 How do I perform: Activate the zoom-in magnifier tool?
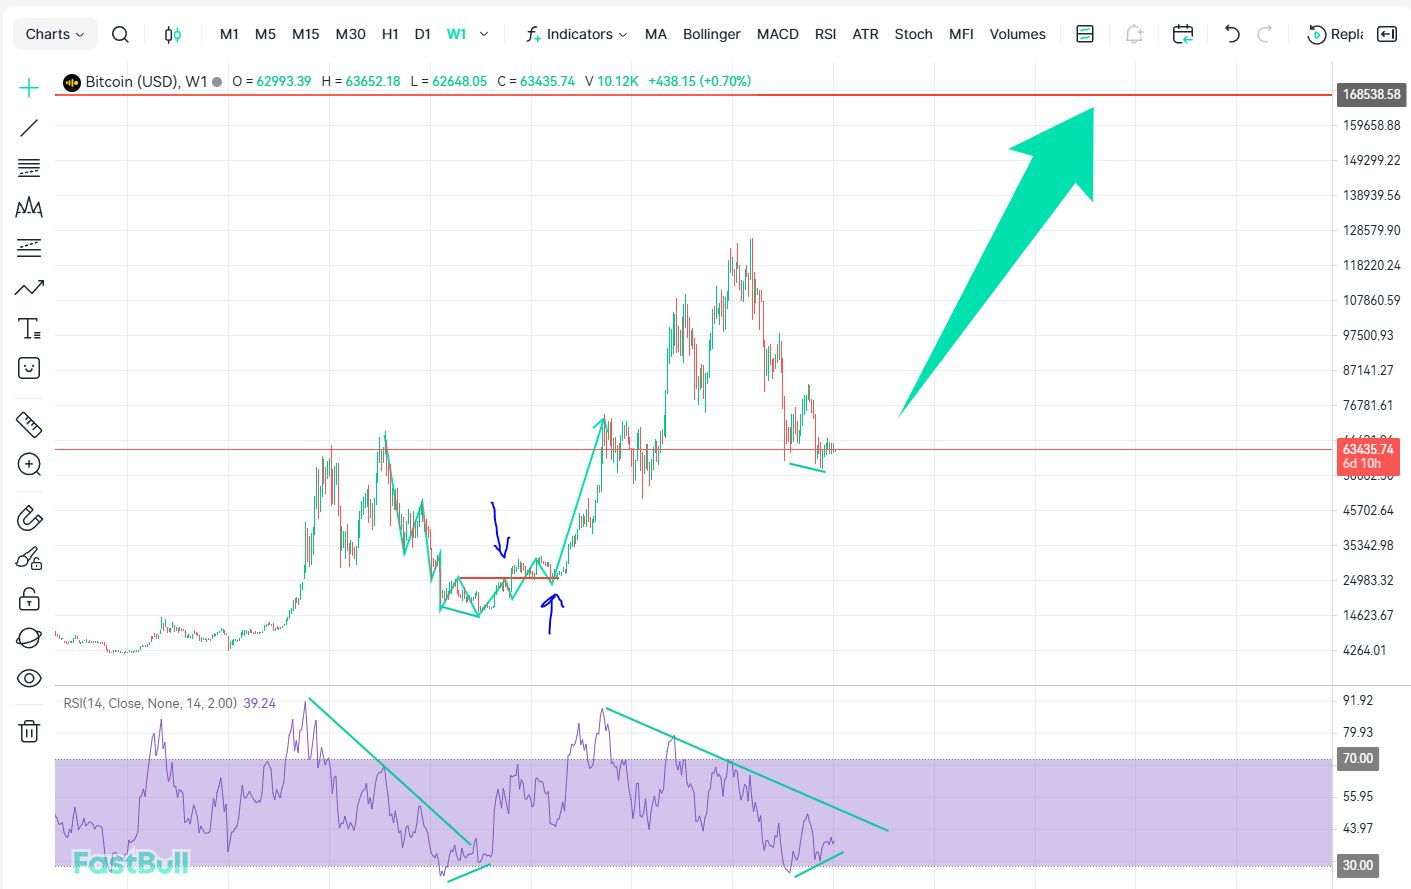(x=29, y=465)
